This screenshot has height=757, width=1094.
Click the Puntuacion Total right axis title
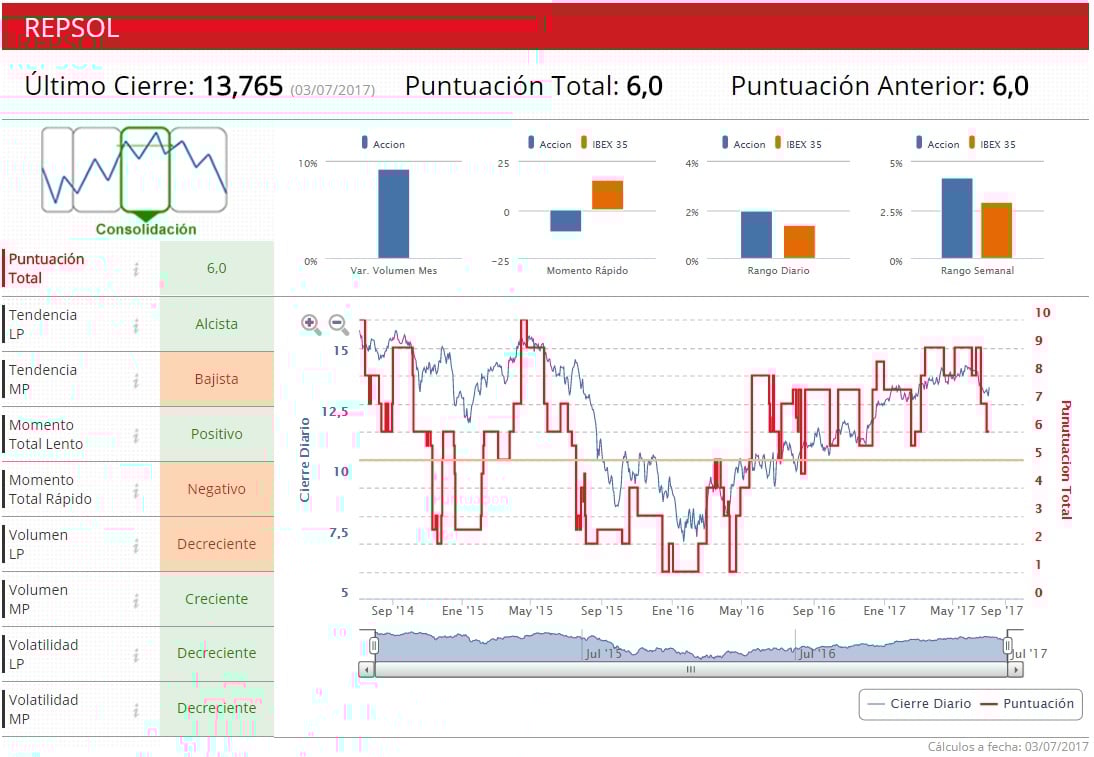(1065, 460)
